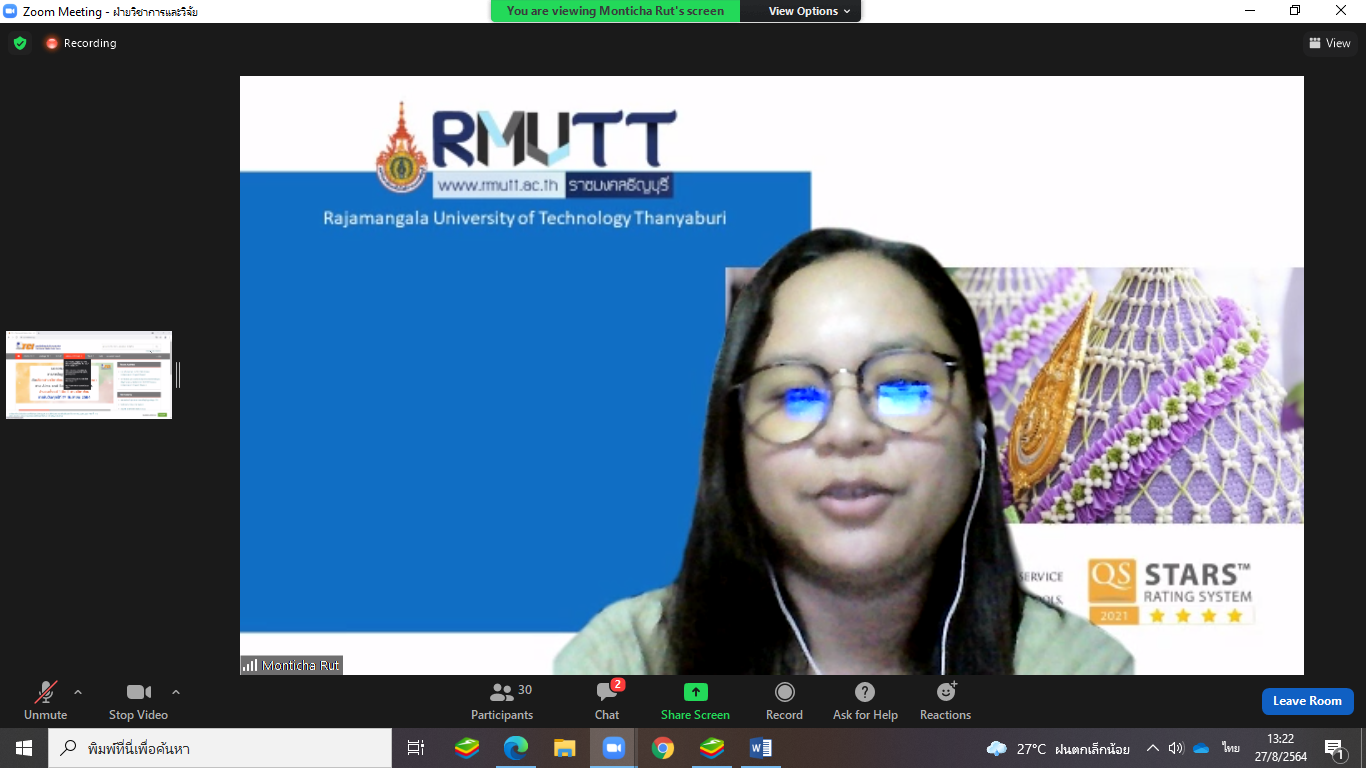Expand video options arrow beside Stop Video
Image resolution: width=1366 pixels, height=768 pixels.
click(176, 692)
